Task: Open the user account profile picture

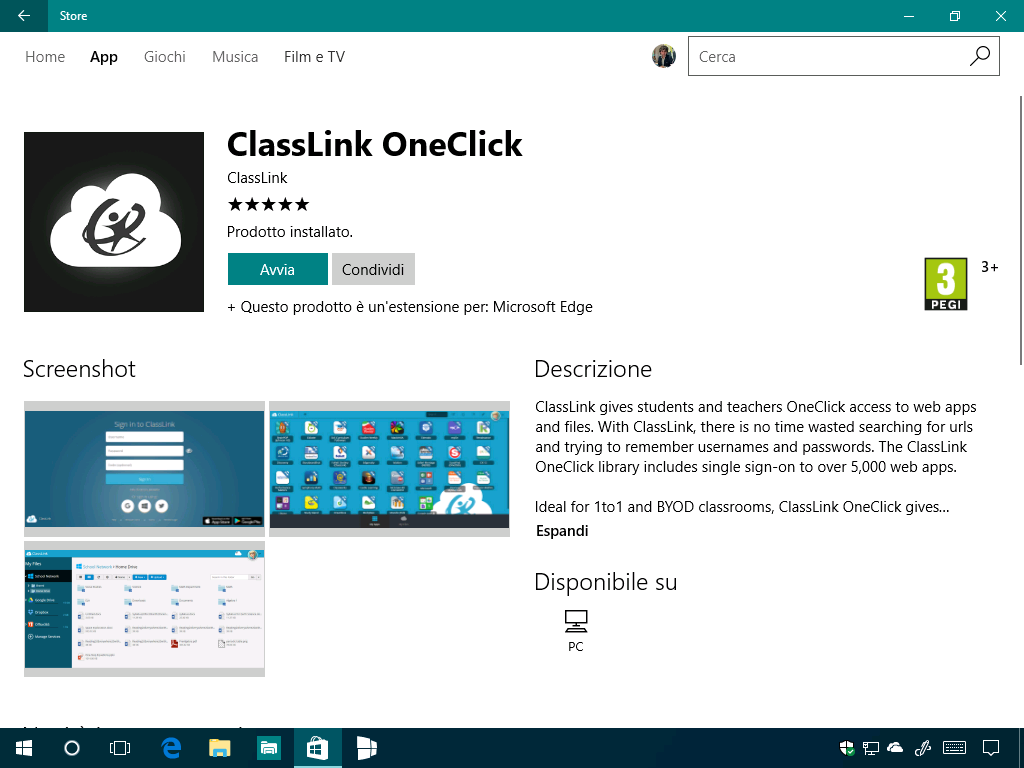Action: pos(664,56)
